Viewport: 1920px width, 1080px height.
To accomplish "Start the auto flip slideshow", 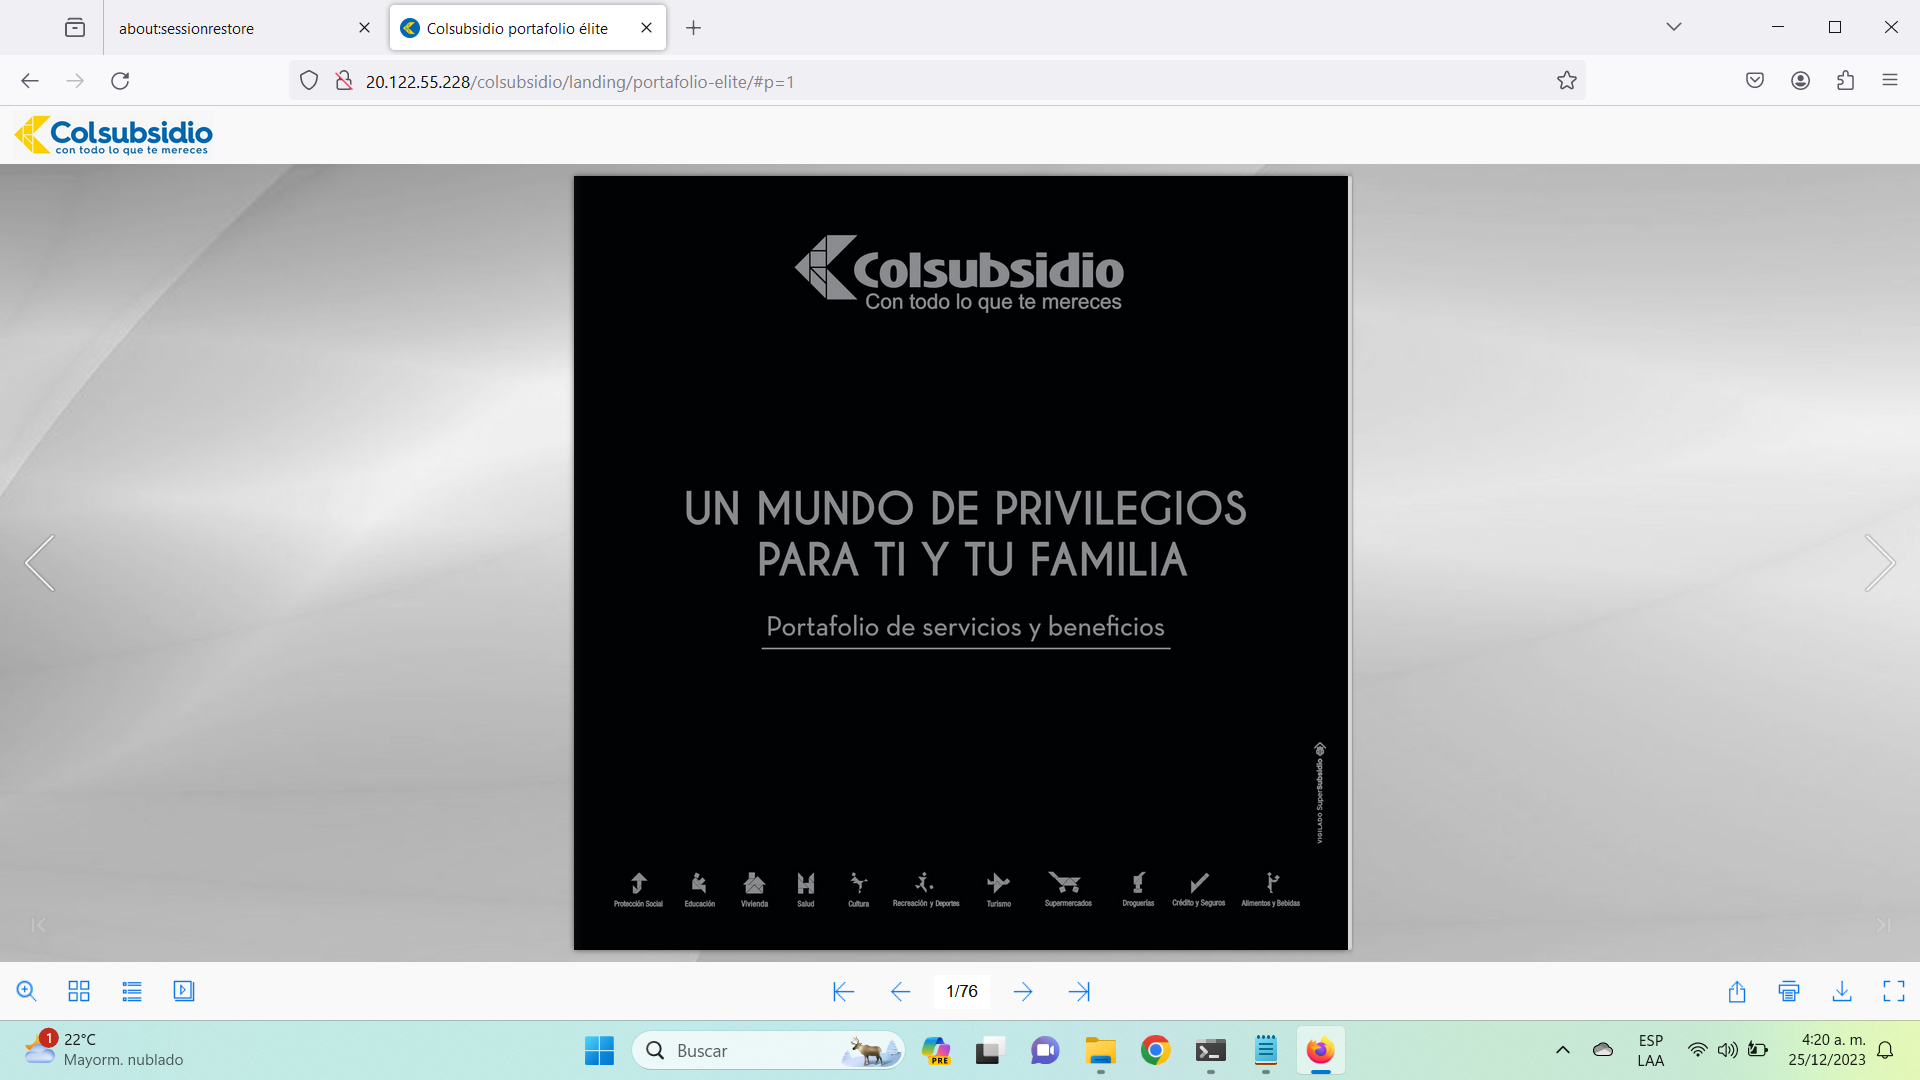I will [184, 991].
